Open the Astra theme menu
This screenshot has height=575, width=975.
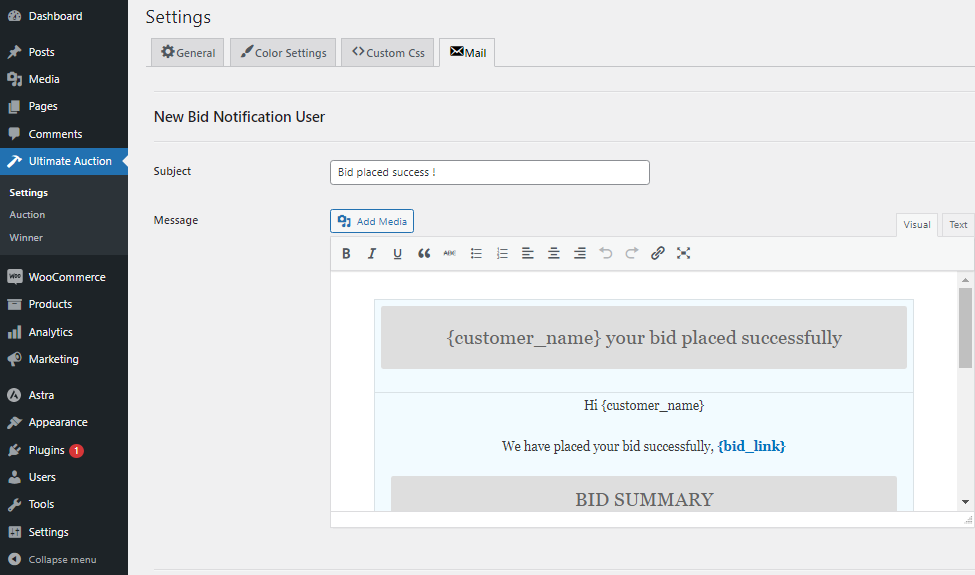(x=64, y=395)
